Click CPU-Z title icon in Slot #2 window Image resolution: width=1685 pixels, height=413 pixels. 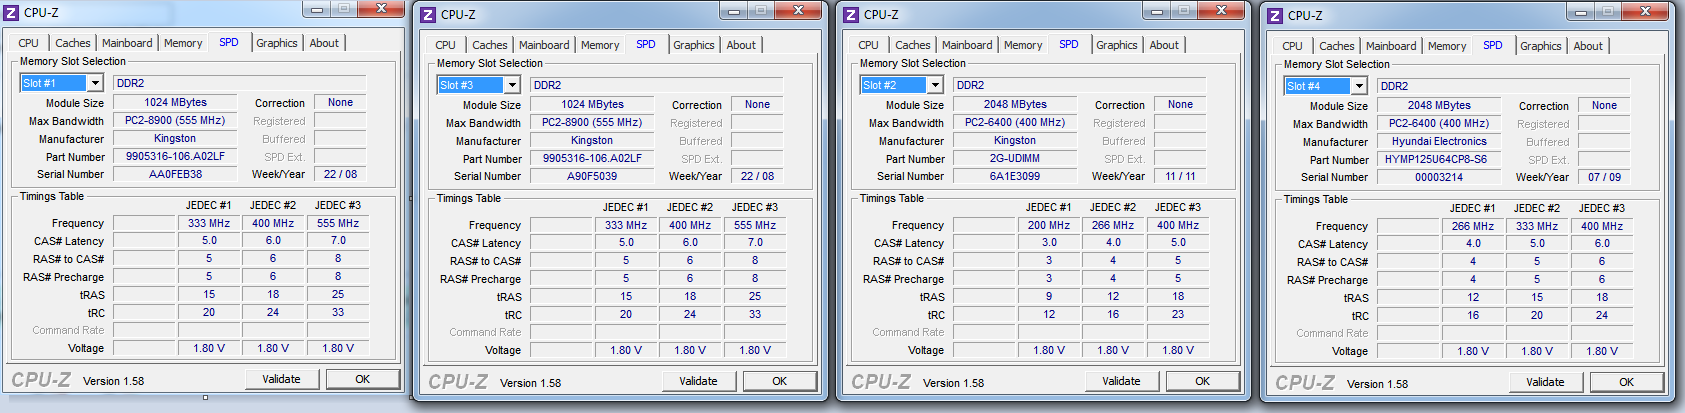tap(851, 15)
